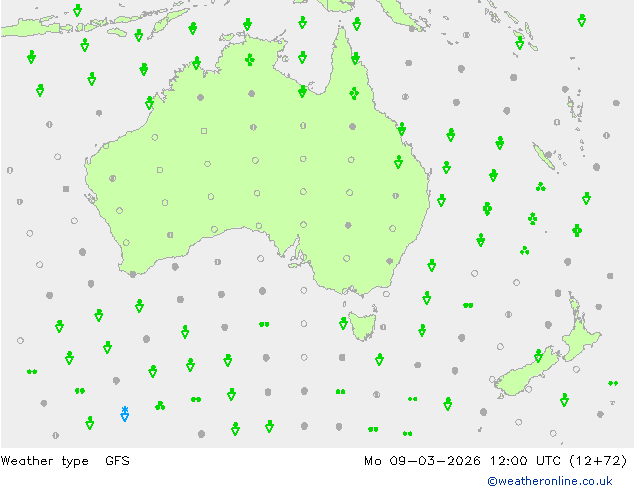Screen dimensions: 634x490
Task: Select the rain shower symbol on New Zealand's South Island
Action: pos(538,356)
